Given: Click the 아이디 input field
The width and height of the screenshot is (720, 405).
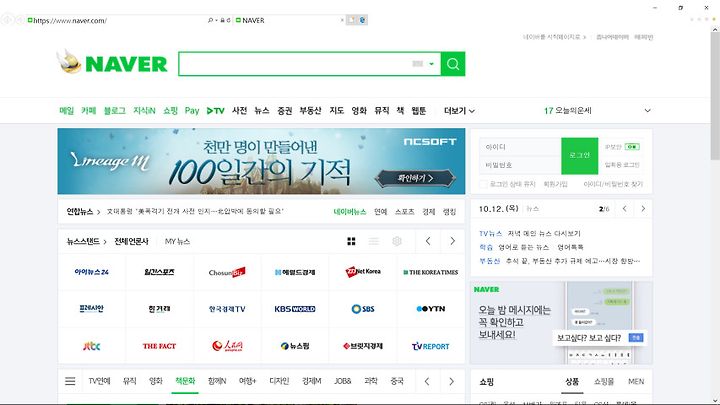Looking at the screenshot, I should pyautogui.click(x=520, y=147).
